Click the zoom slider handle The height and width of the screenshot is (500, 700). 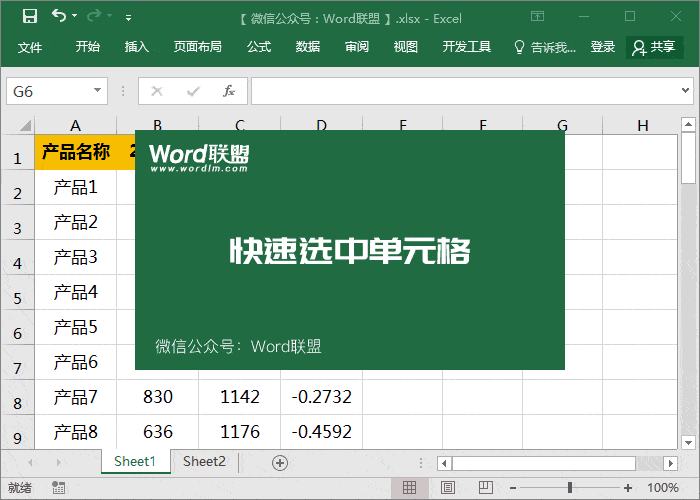click(570, 488)
